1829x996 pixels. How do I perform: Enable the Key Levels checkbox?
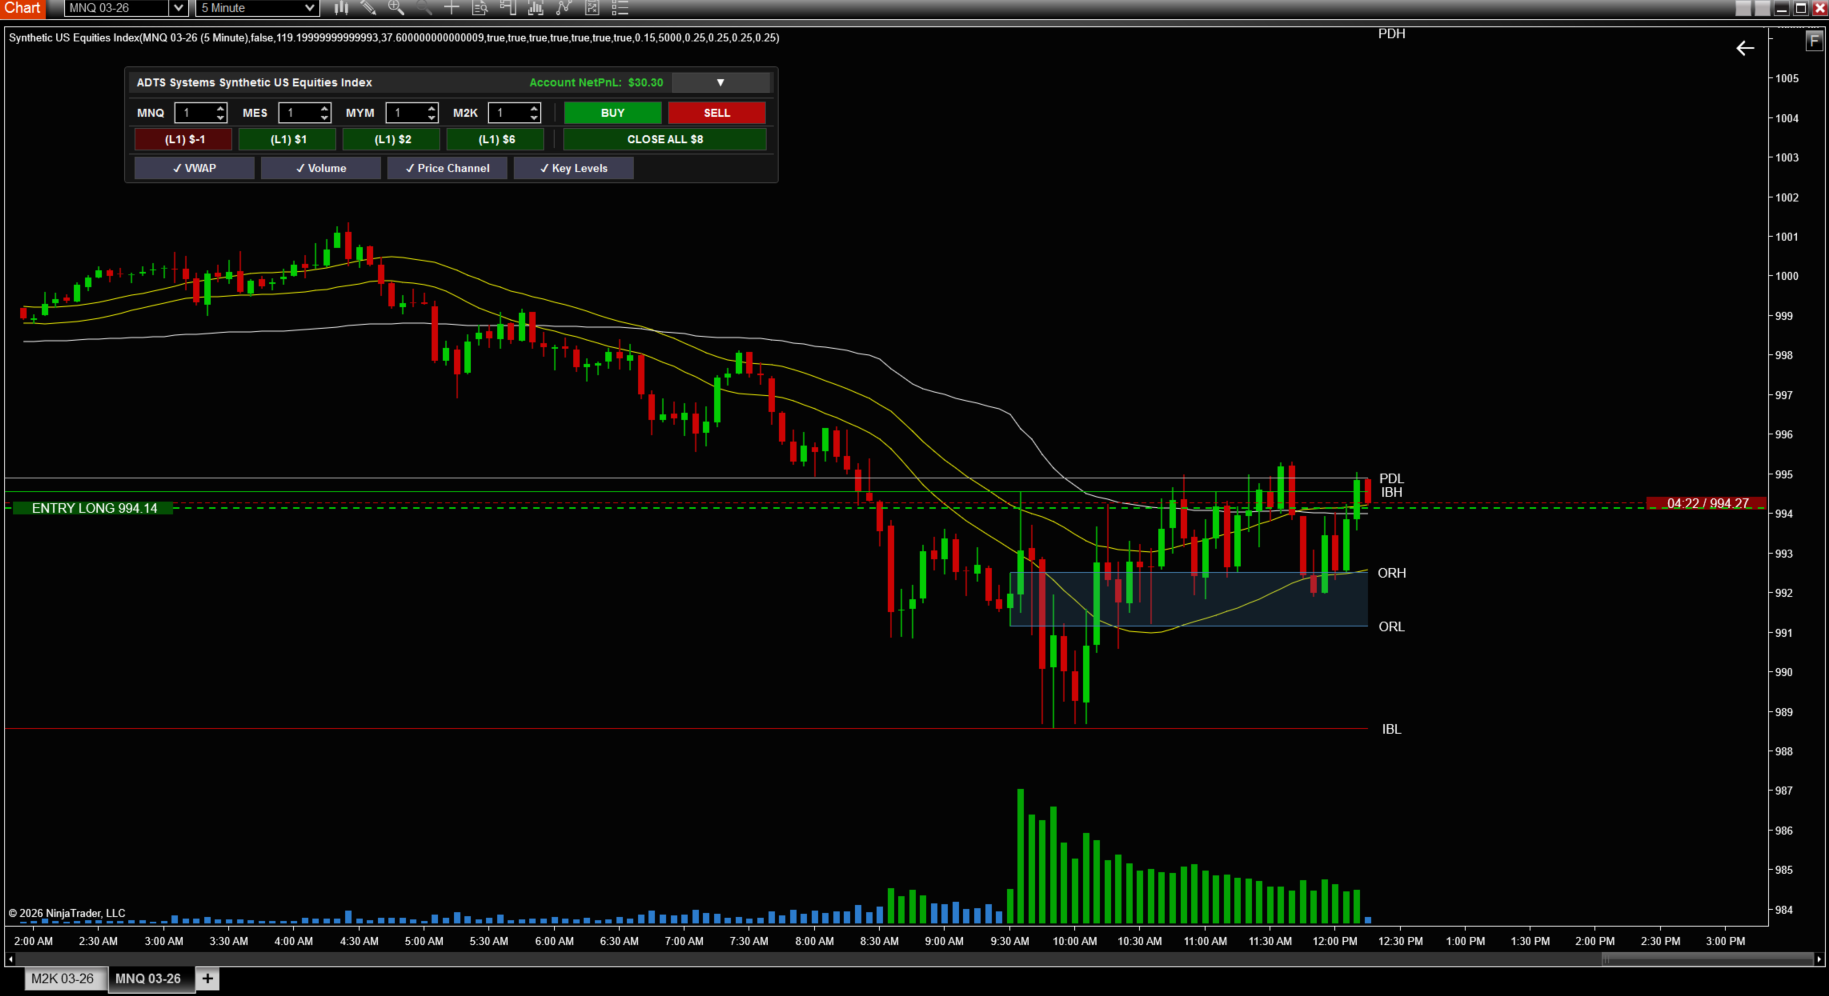(573, 168)
